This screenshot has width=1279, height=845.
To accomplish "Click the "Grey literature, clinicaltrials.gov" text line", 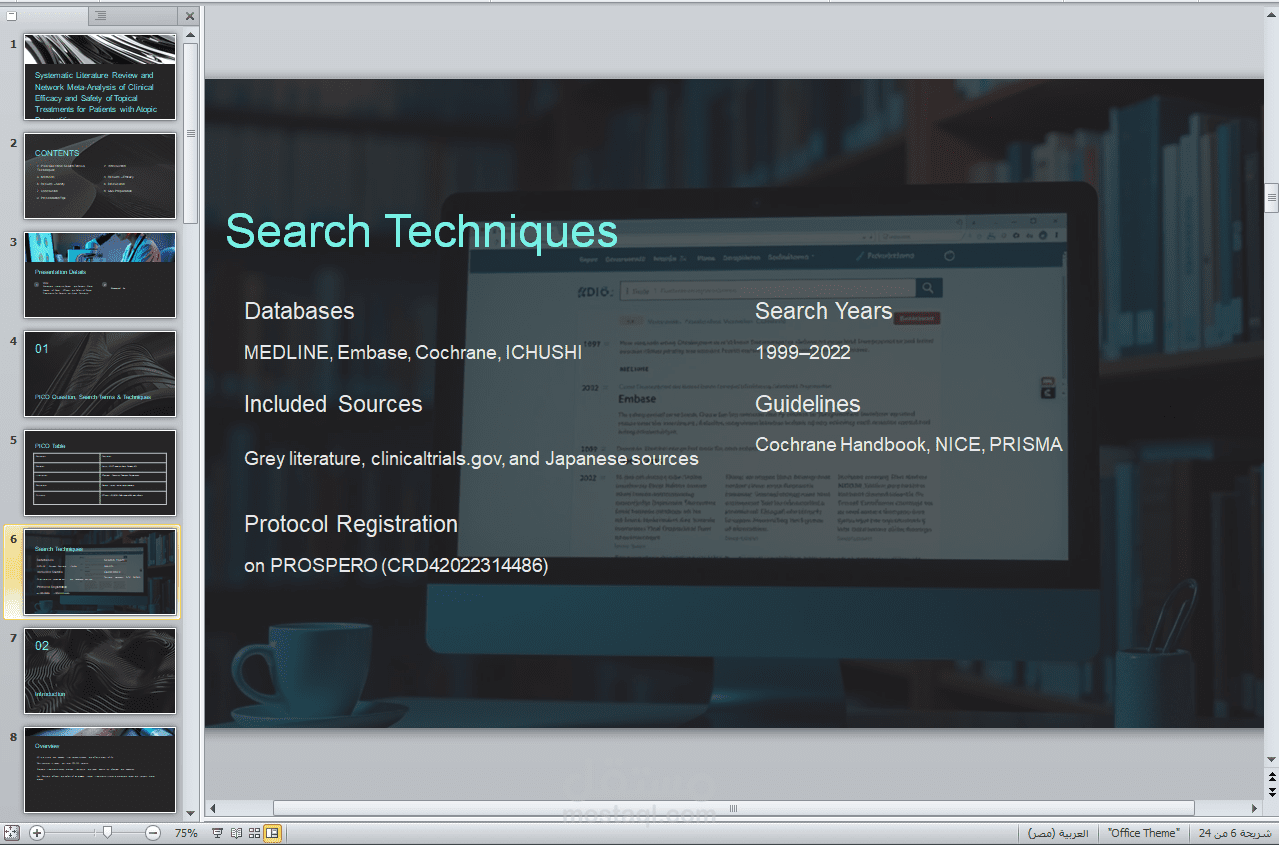I will [x=471, y=459].
